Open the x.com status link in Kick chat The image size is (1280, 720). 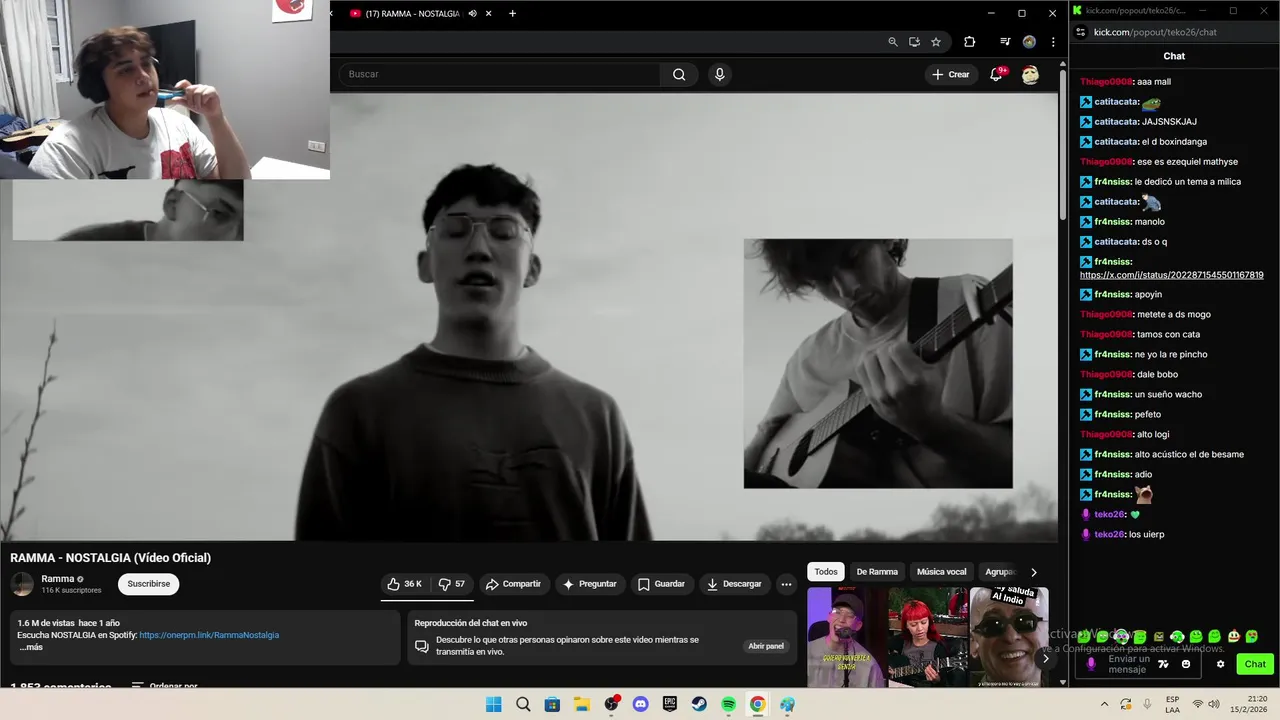click(1171, 275)
